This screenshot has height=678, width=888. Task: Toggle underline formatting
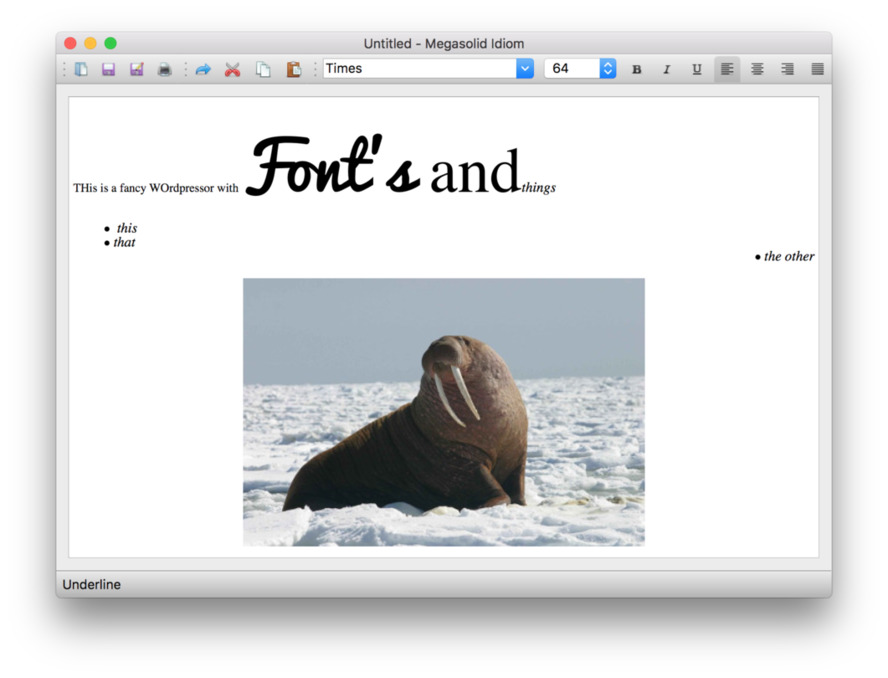tap(697, 68)
